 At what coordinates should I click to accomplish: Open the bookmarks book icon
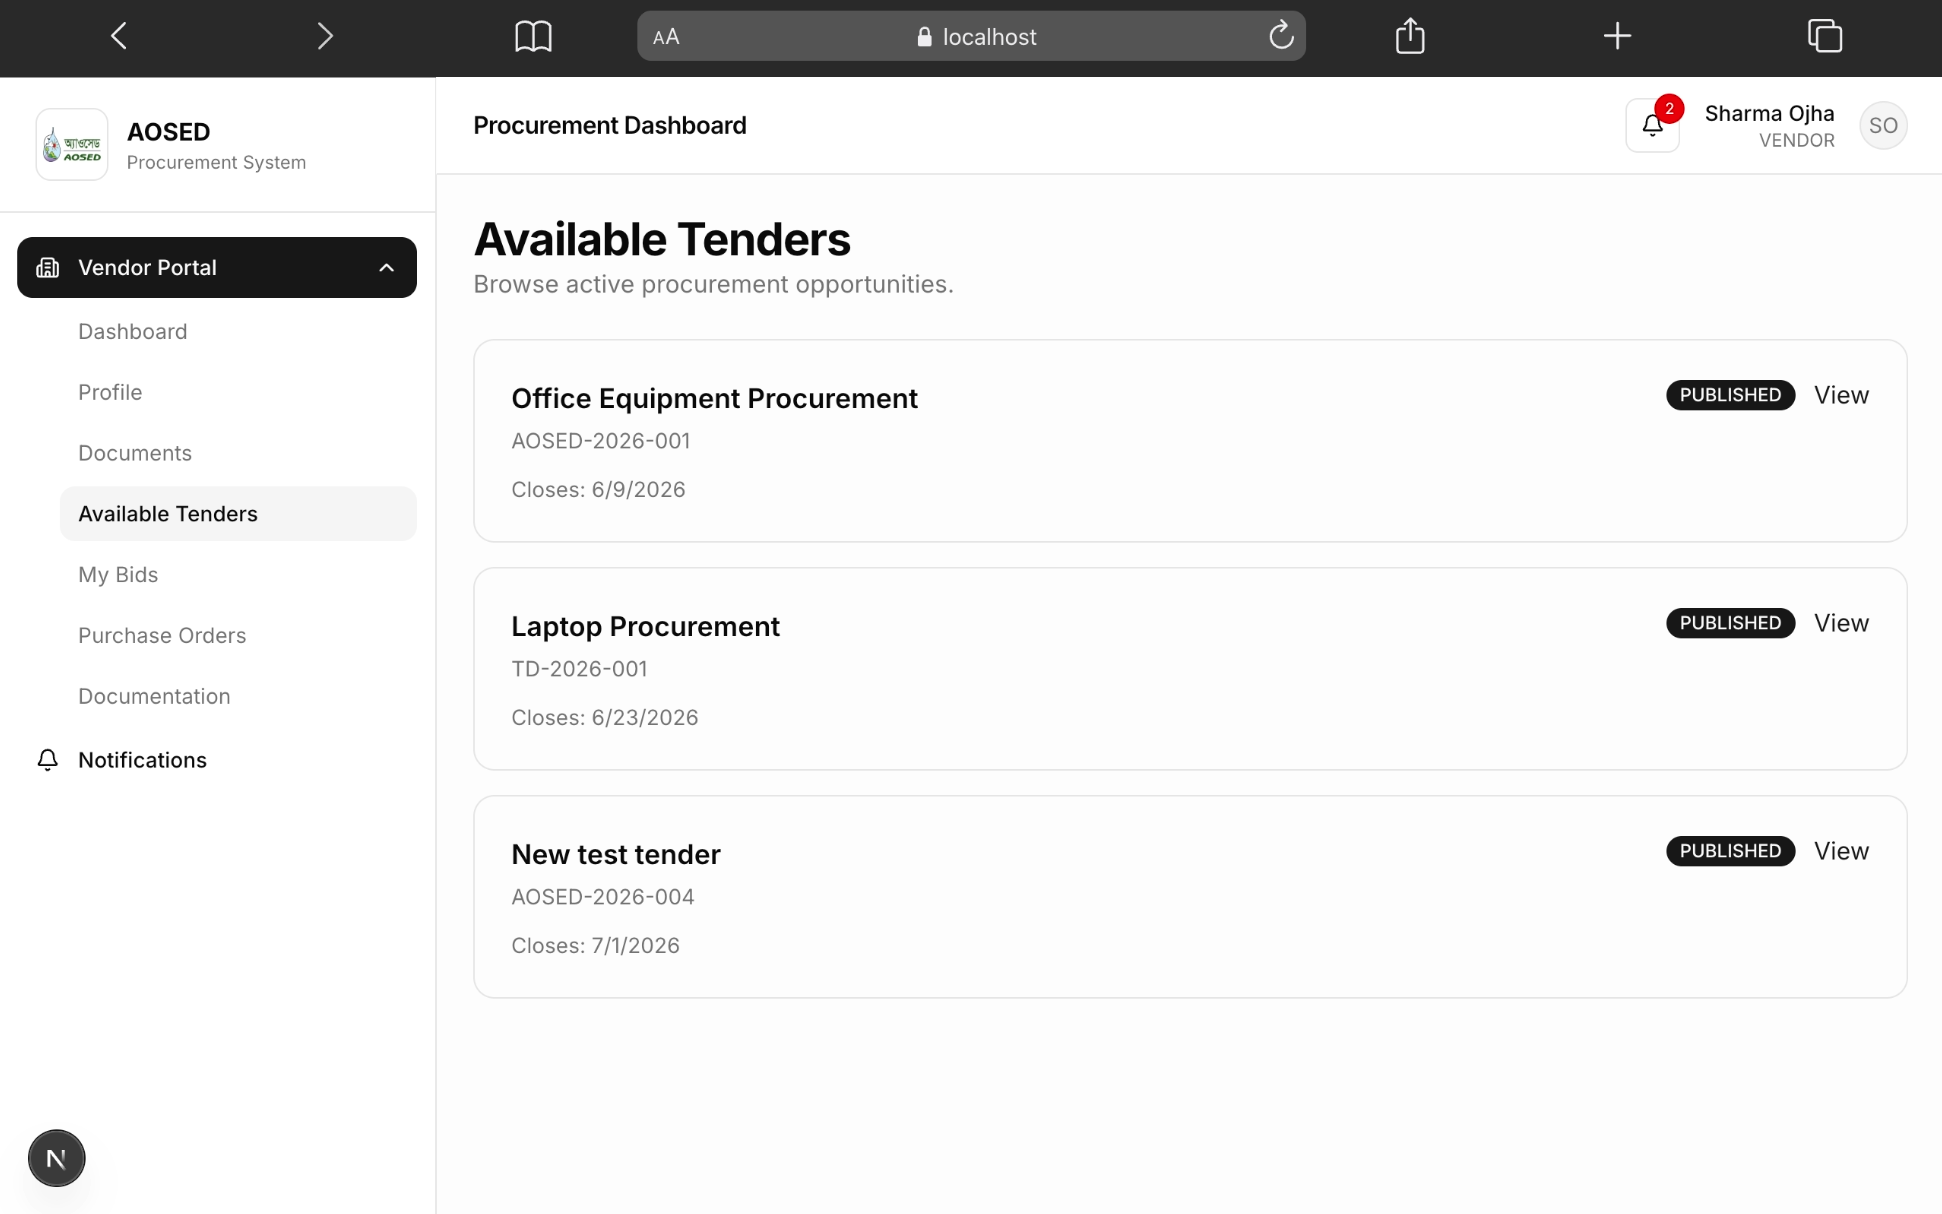pos(533,37)
